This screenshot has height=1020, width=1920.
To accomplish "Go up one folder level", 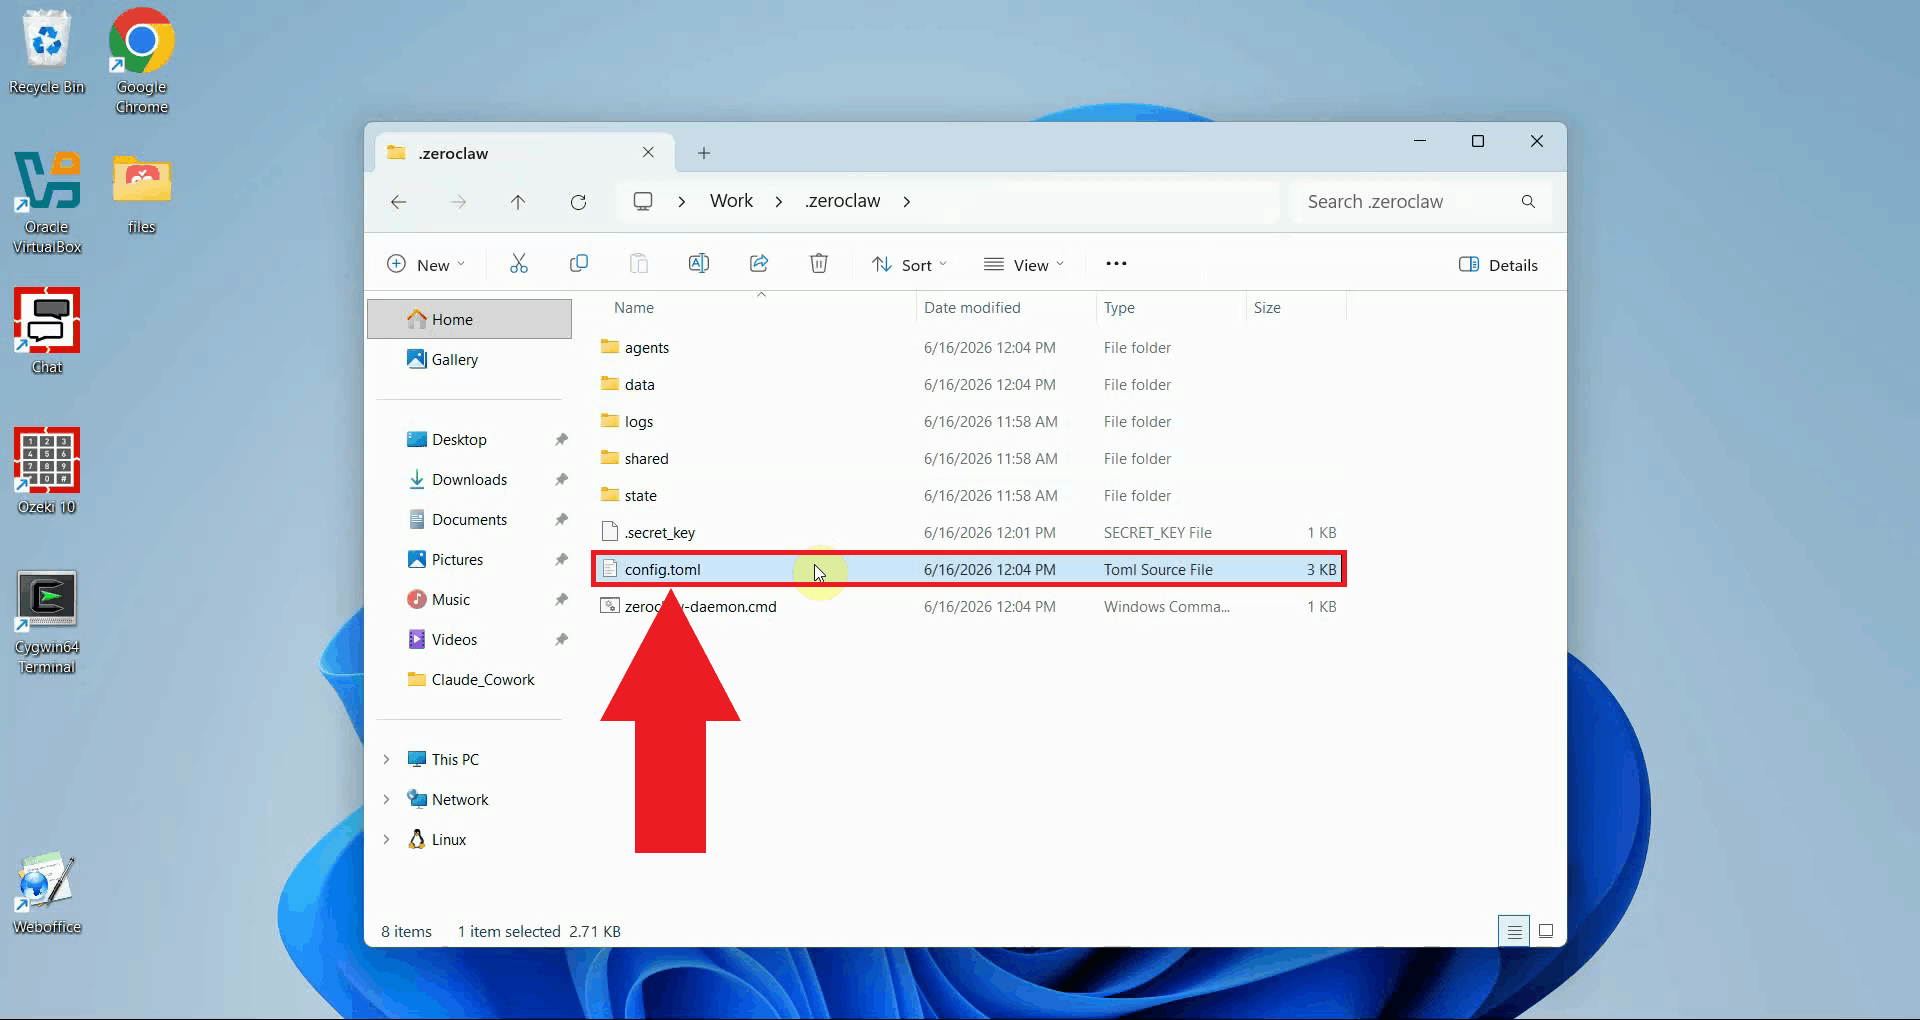I will click(x=518, y=202).
